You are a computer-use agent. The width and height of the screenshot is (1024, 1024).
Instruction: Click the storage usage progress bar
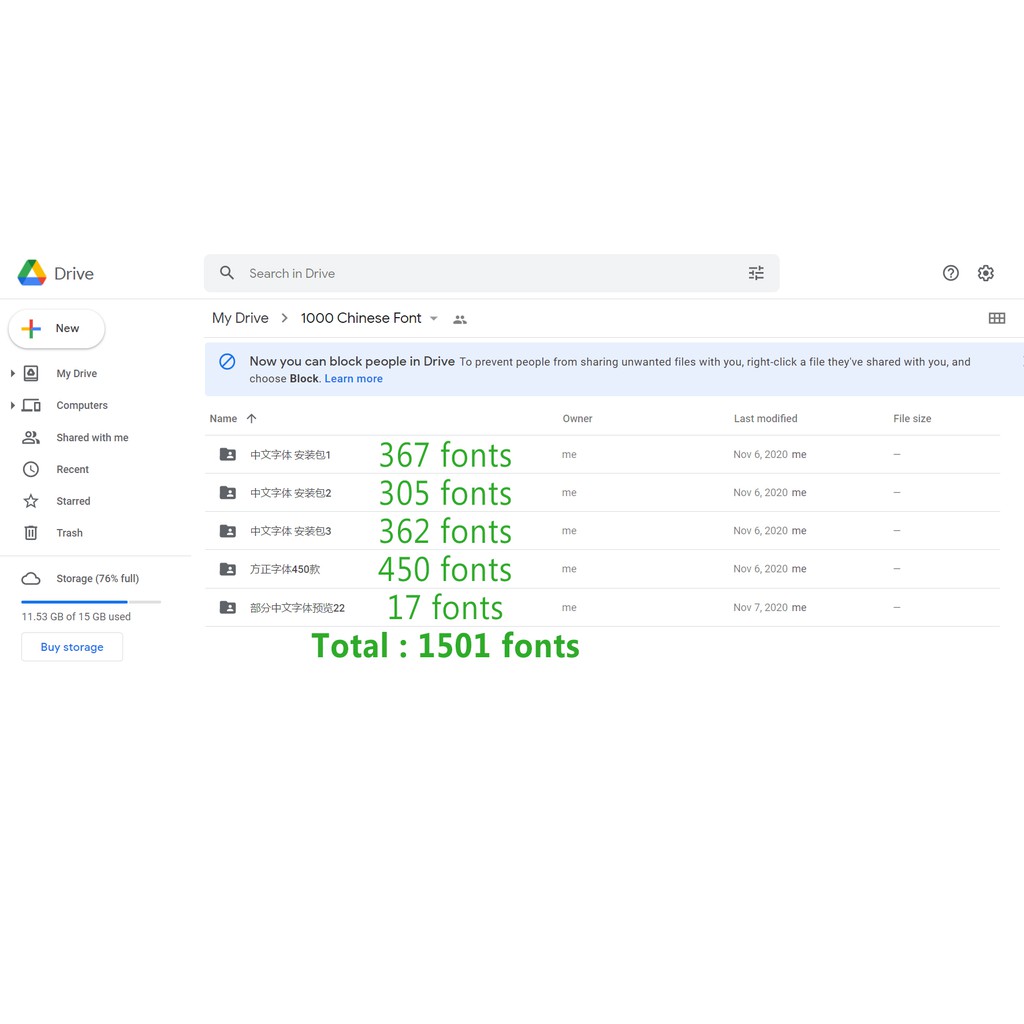pos(91,602)
